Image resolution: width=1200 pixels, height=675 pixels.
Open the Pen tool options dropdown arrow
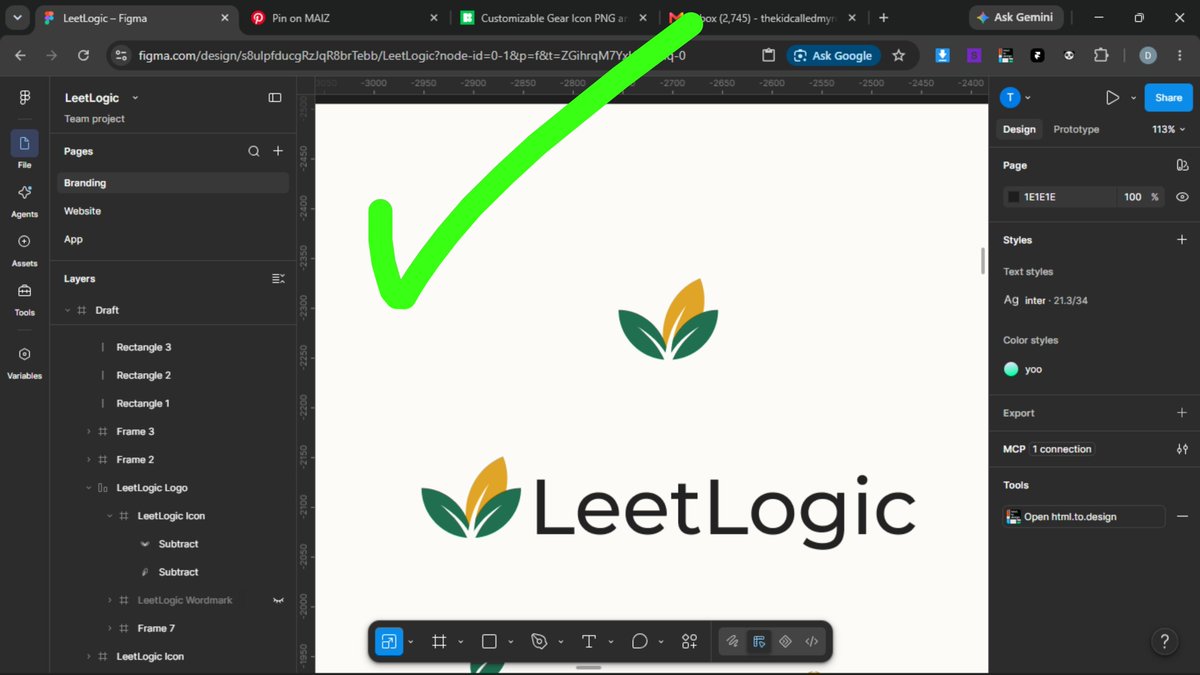tap(561, 642)
